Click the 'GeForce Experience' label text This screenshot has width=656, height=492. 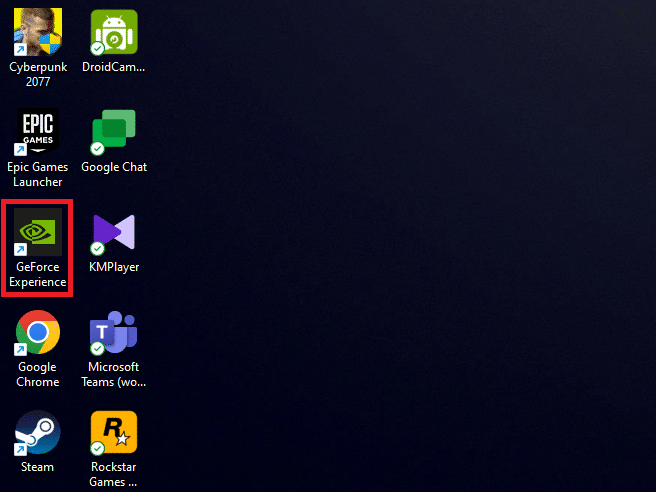(x=38, y=274)
